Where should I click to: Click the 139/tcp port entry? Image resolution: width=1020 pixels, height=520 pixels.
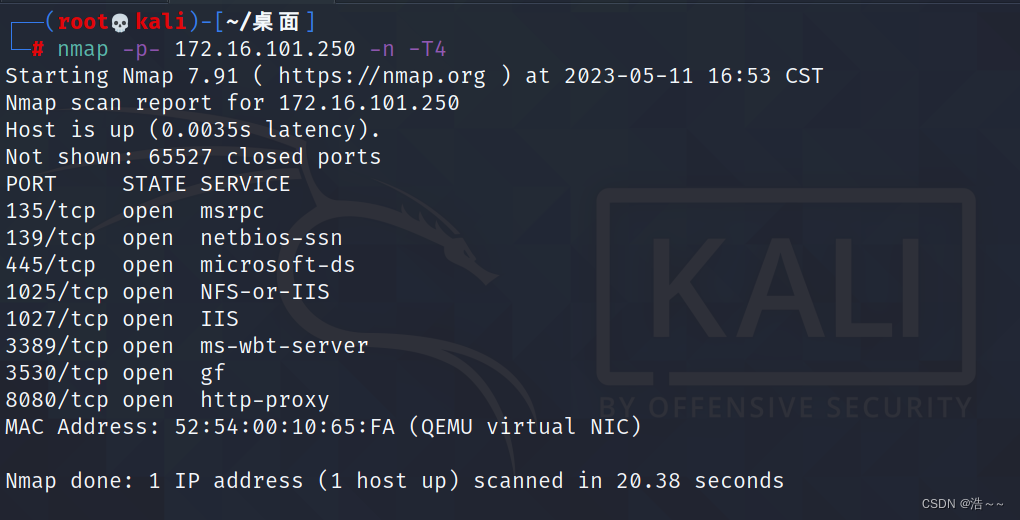pyautogui.click(x=50, y=238)
